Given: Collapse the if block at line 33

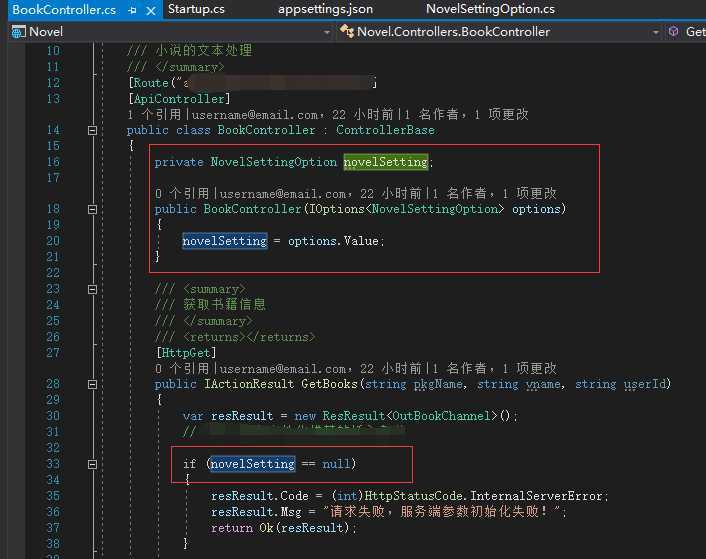Looking at the screenshot, I should 92,464.
